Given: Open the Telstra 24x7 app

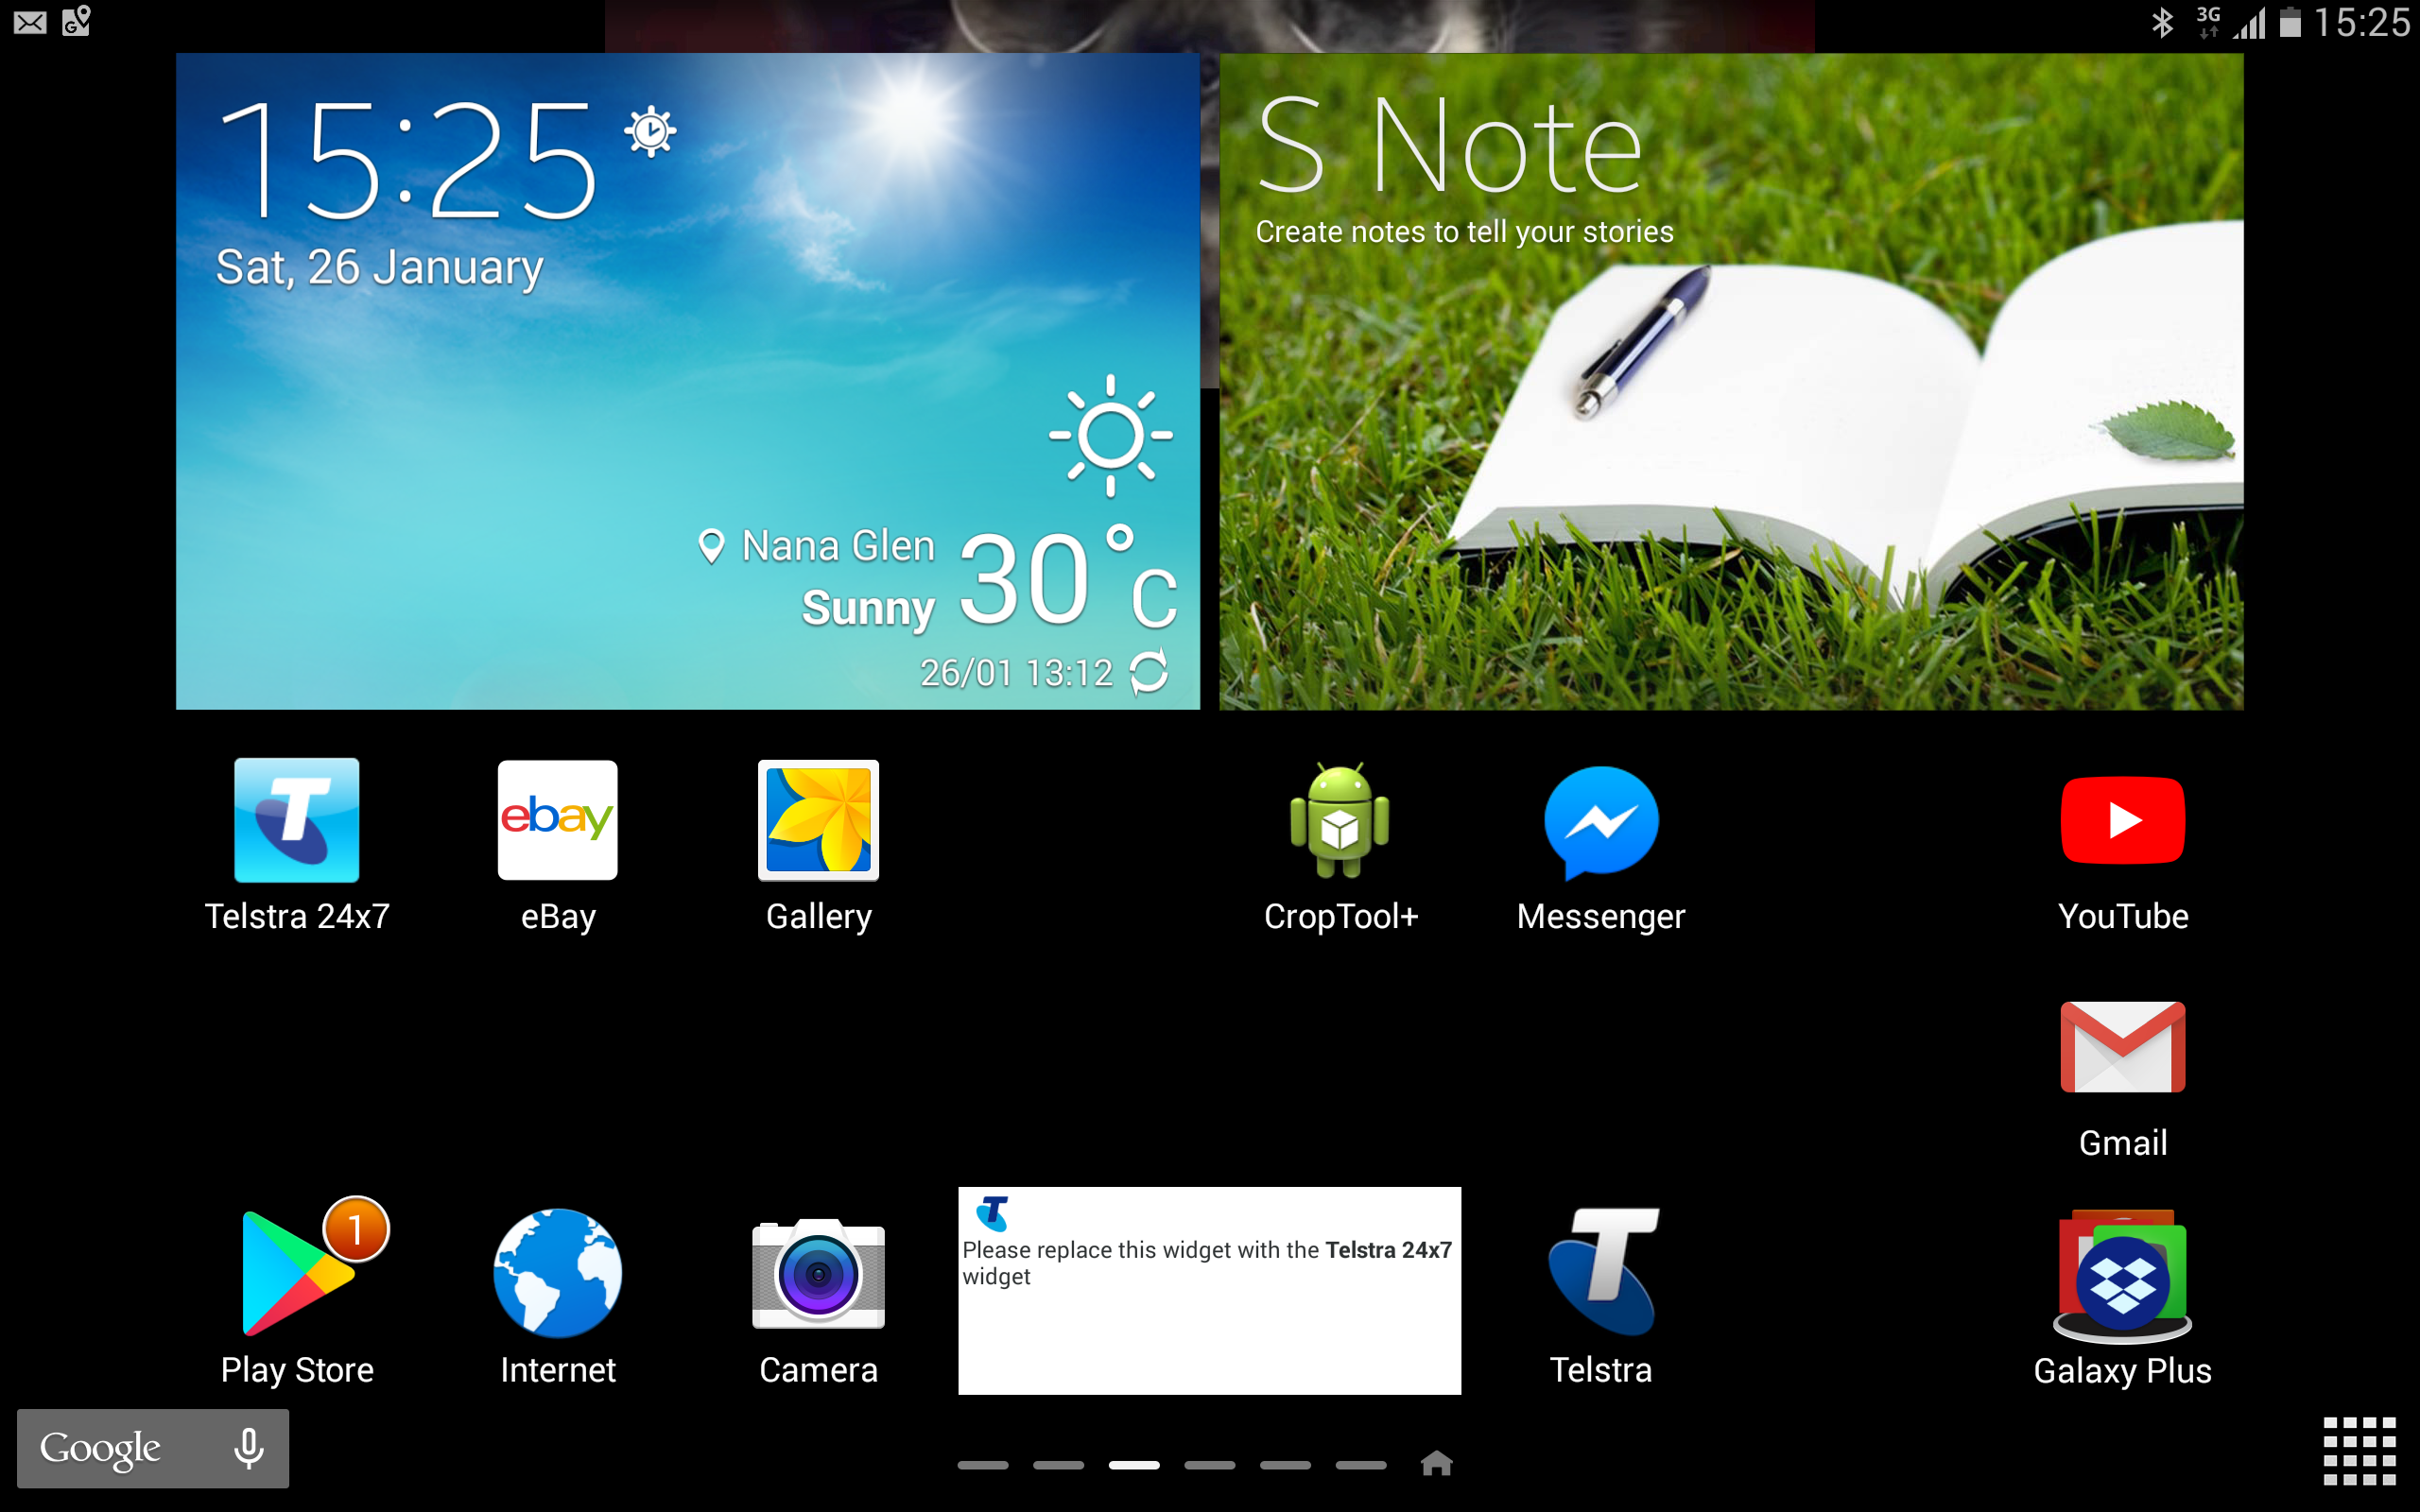Looking at the screenshot, I should tap(296, 822).
